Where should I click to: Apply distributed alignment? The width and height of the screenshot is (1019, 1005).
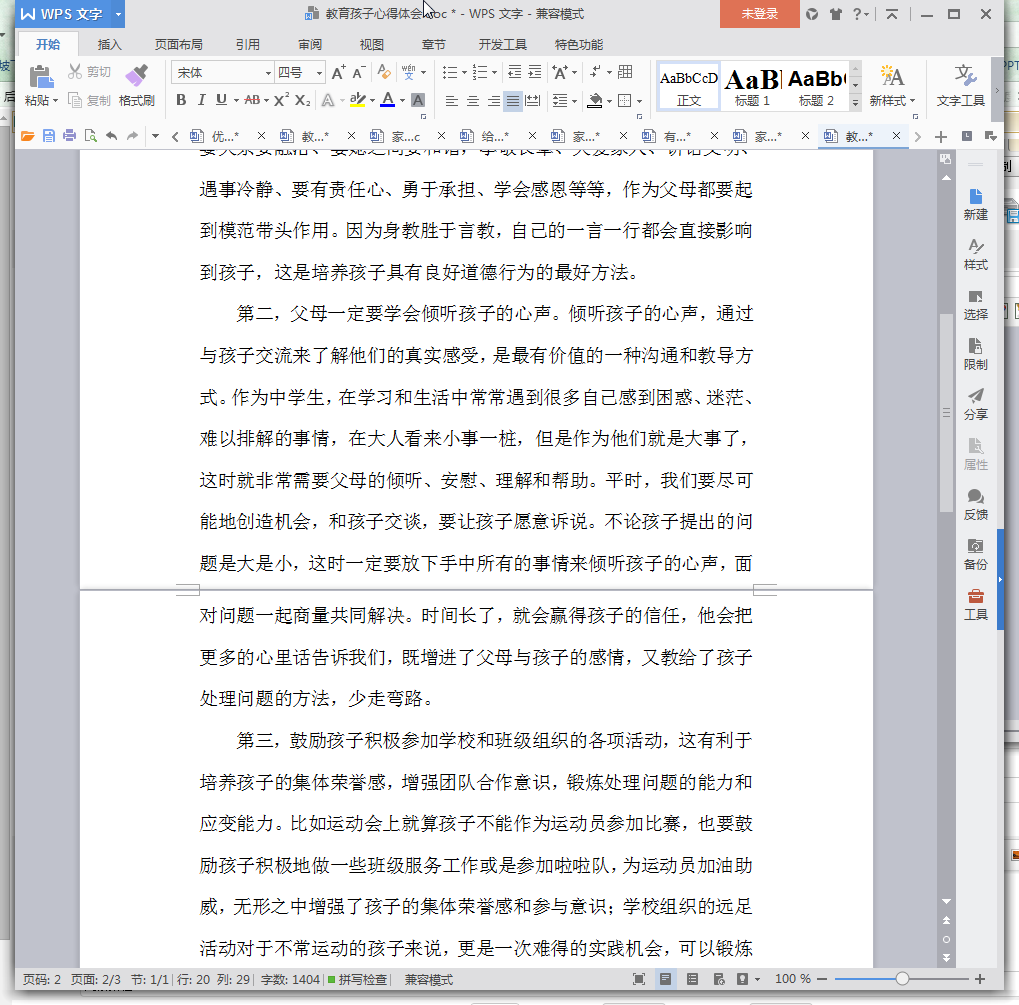click(x=533, y=101)
